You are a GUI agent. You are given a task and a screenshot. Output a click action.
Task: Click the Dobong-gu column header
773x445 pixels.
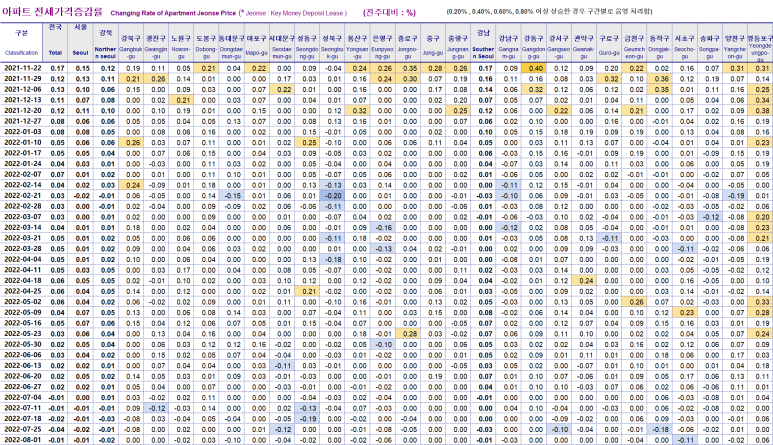click(x=206, y=42)
